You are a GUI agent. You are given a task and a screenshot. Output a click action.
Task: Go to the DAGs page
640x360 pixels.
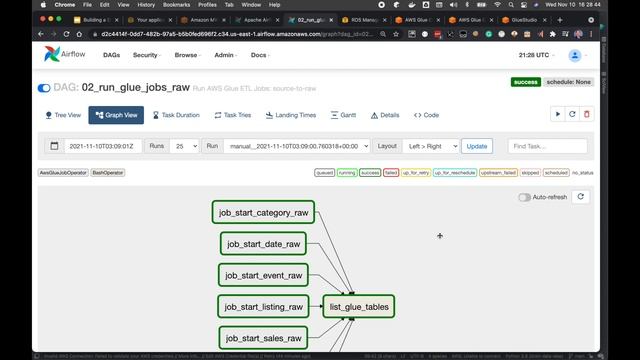click(x=111, y=55)
